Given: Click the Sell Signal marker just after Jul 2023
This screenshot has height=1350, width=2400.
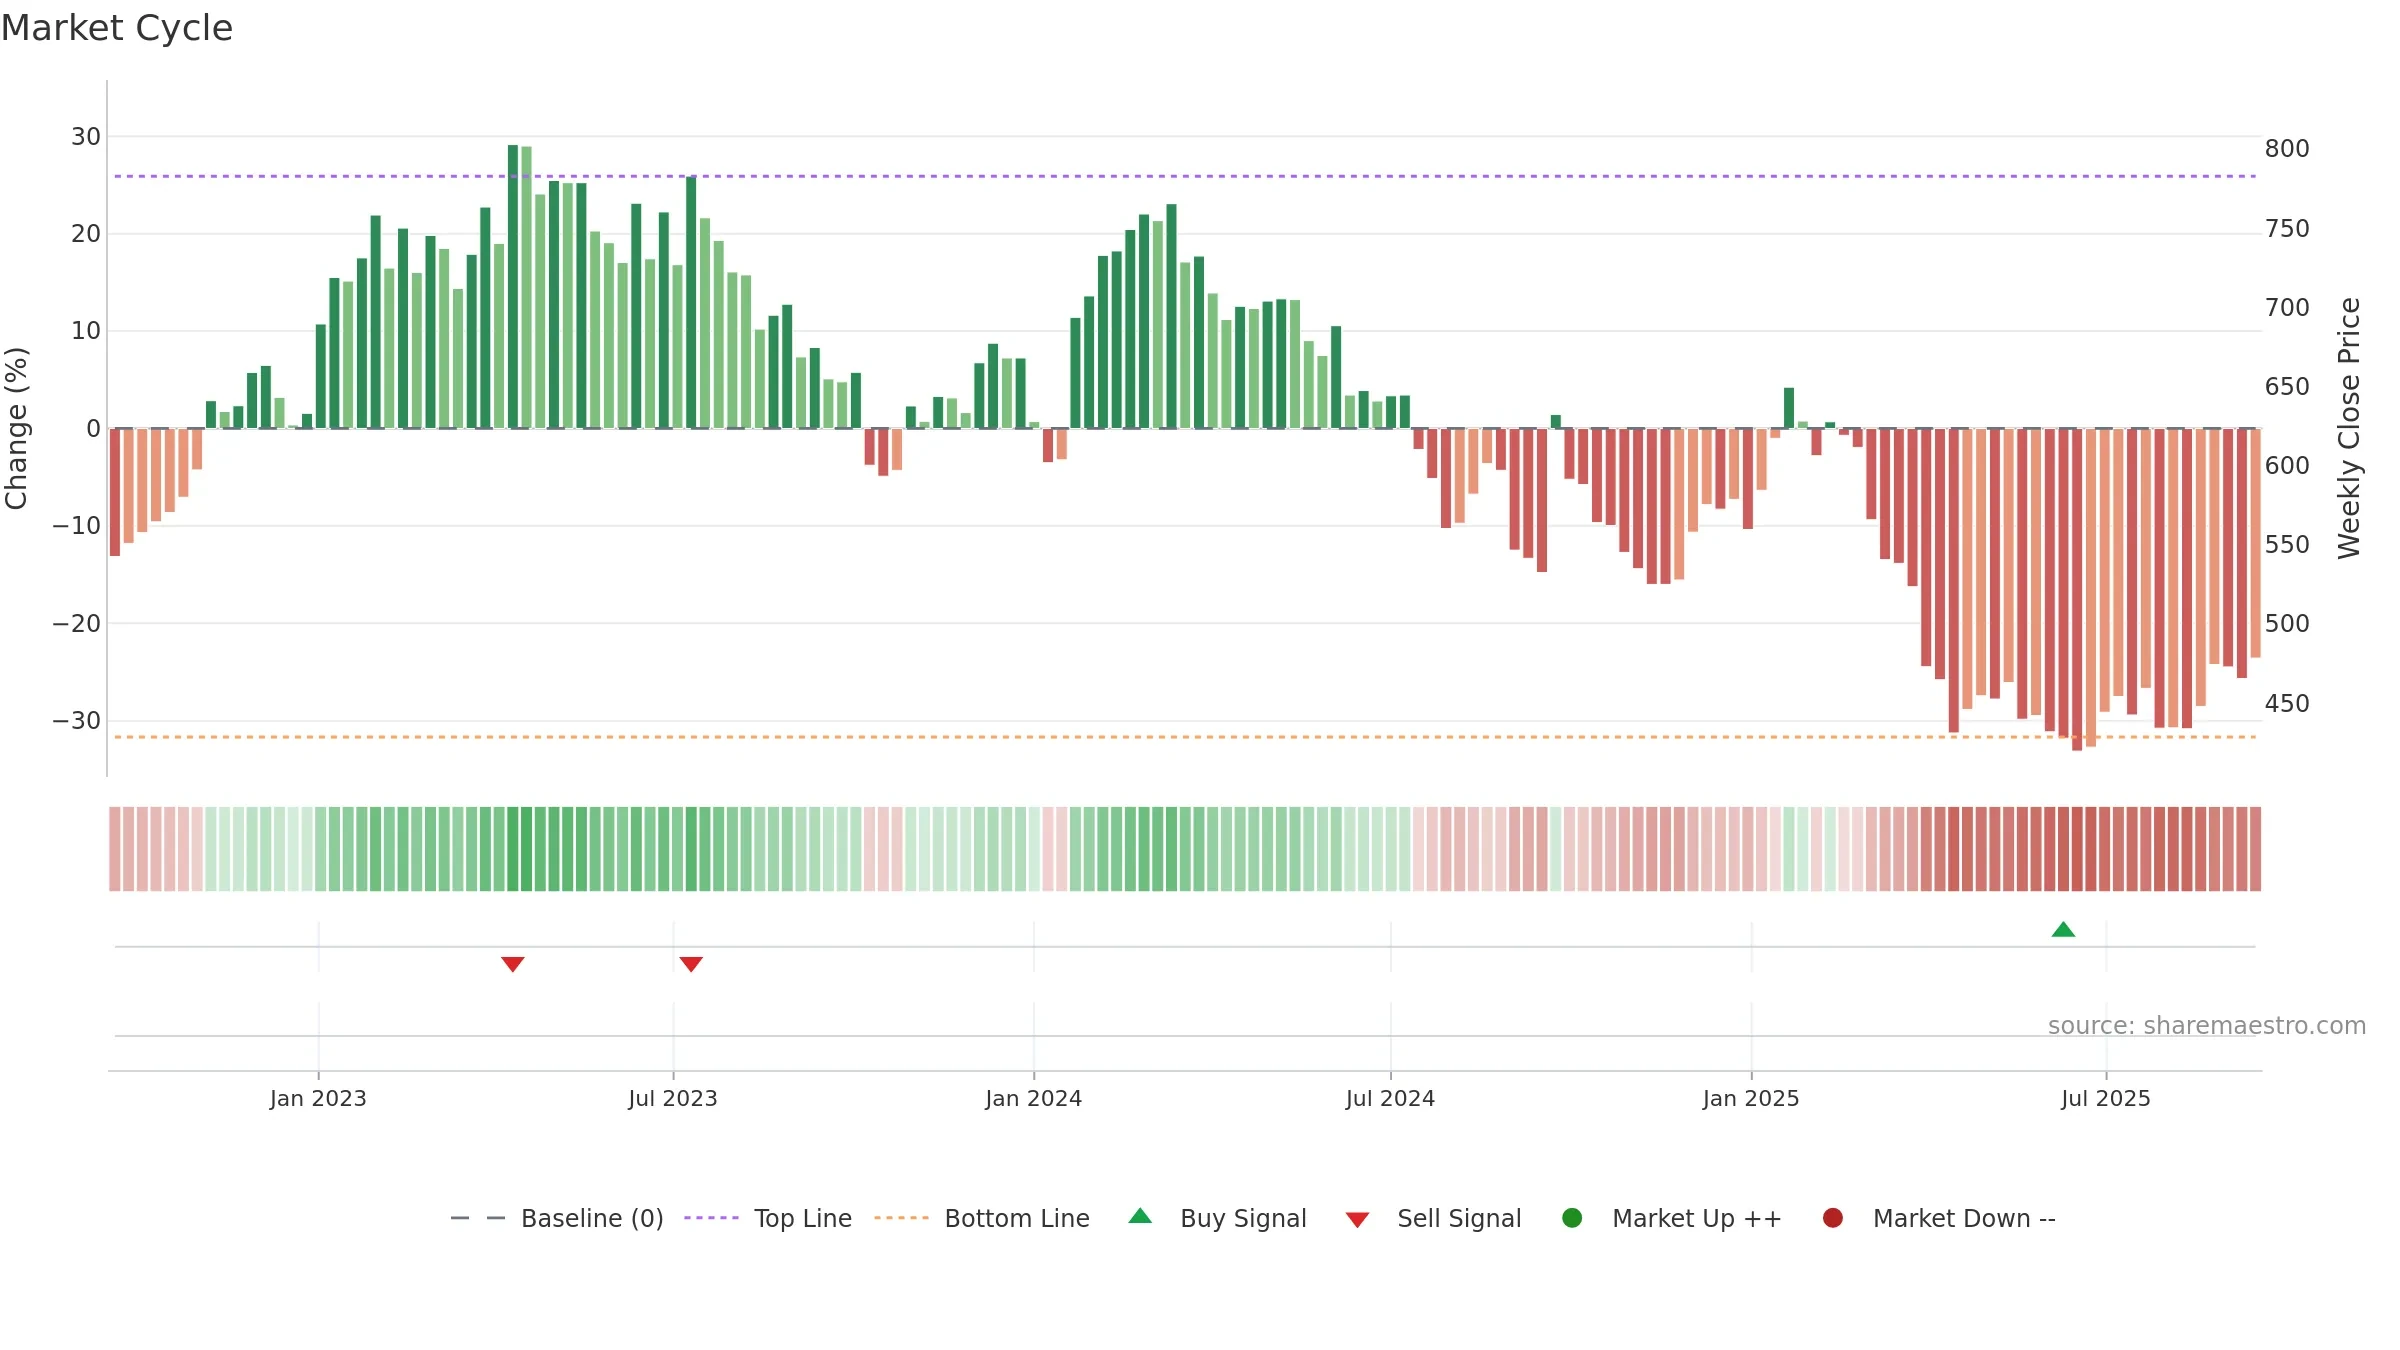Looking at the screenshot, I should click(x=691, y=964).
